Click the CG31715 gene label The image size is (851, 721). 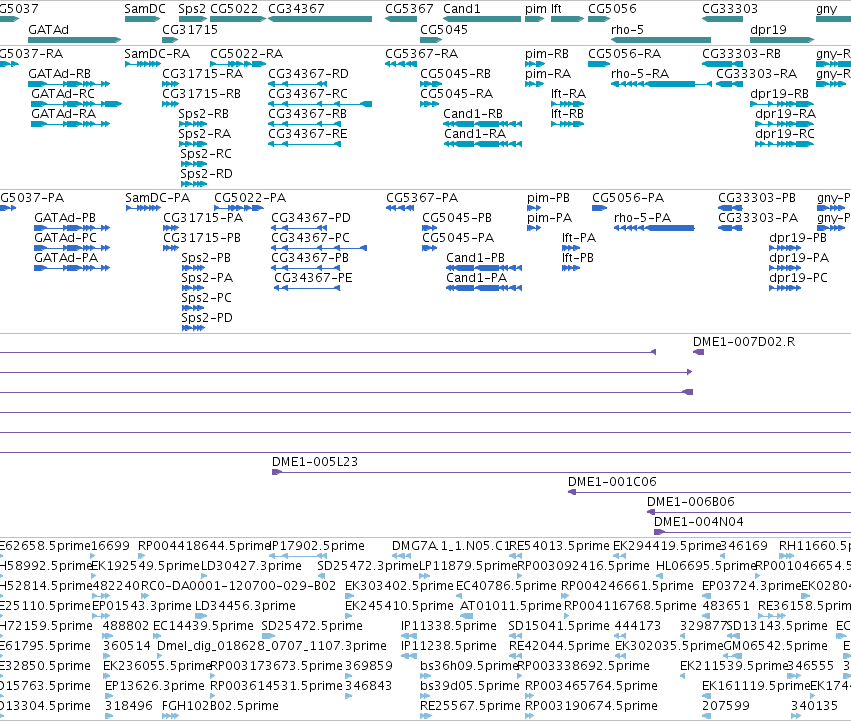[x=190, y=30]
